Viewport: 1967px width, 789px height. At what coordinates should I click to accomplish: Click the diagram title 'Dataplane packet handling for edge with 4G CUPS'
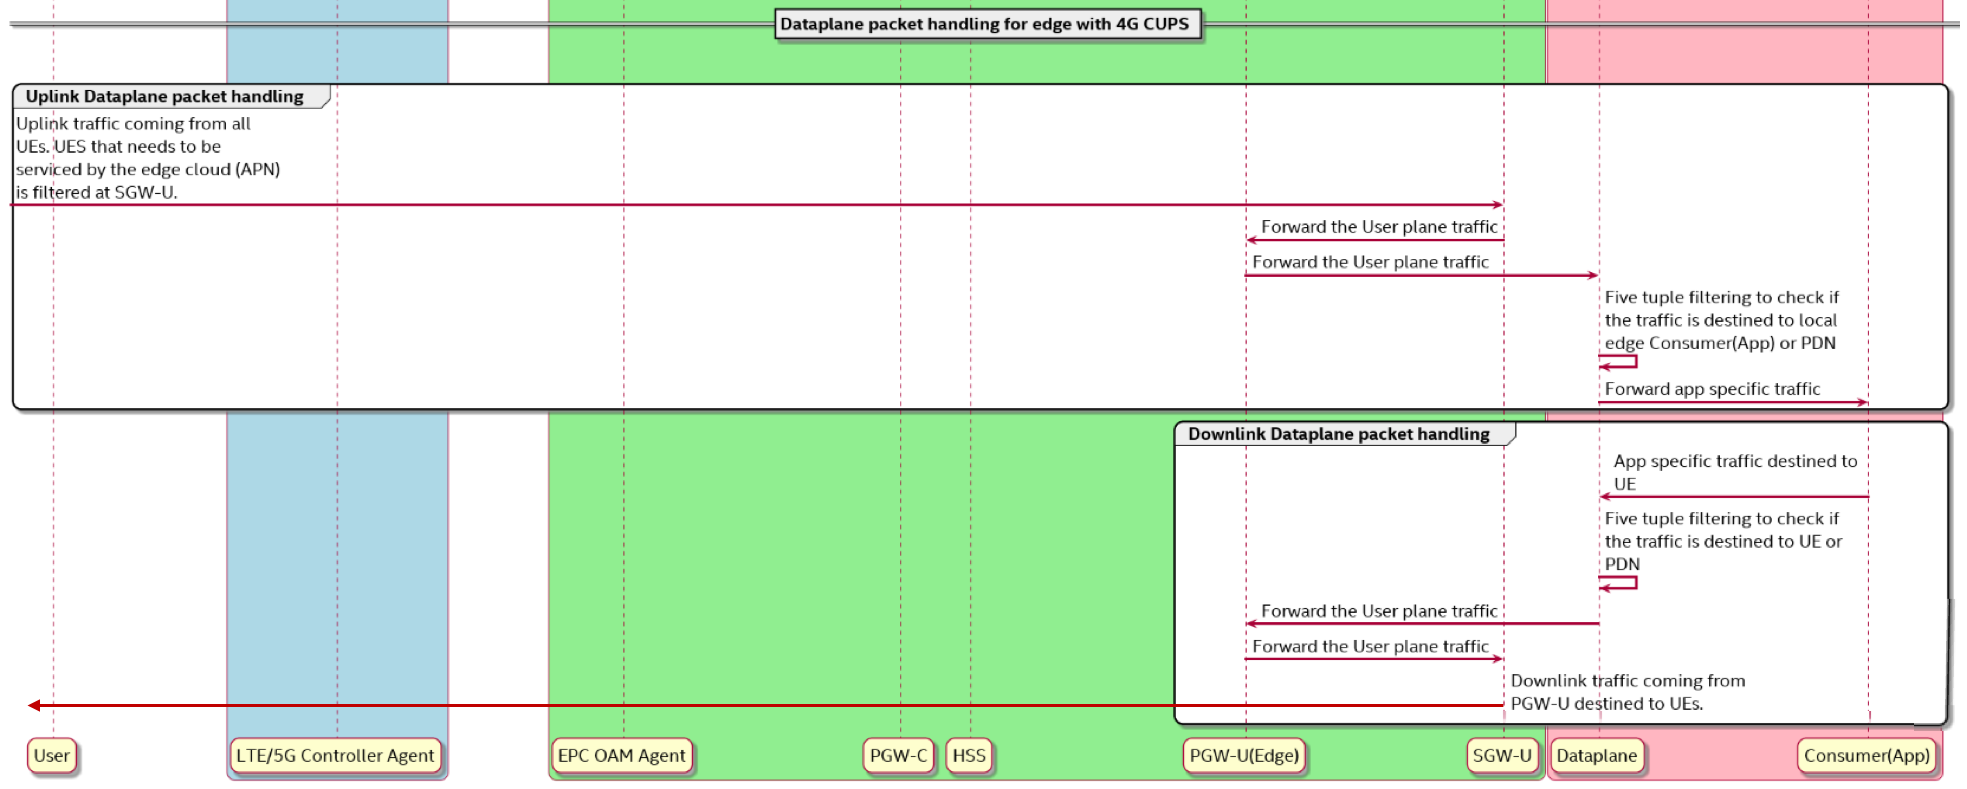coord(986,24)
